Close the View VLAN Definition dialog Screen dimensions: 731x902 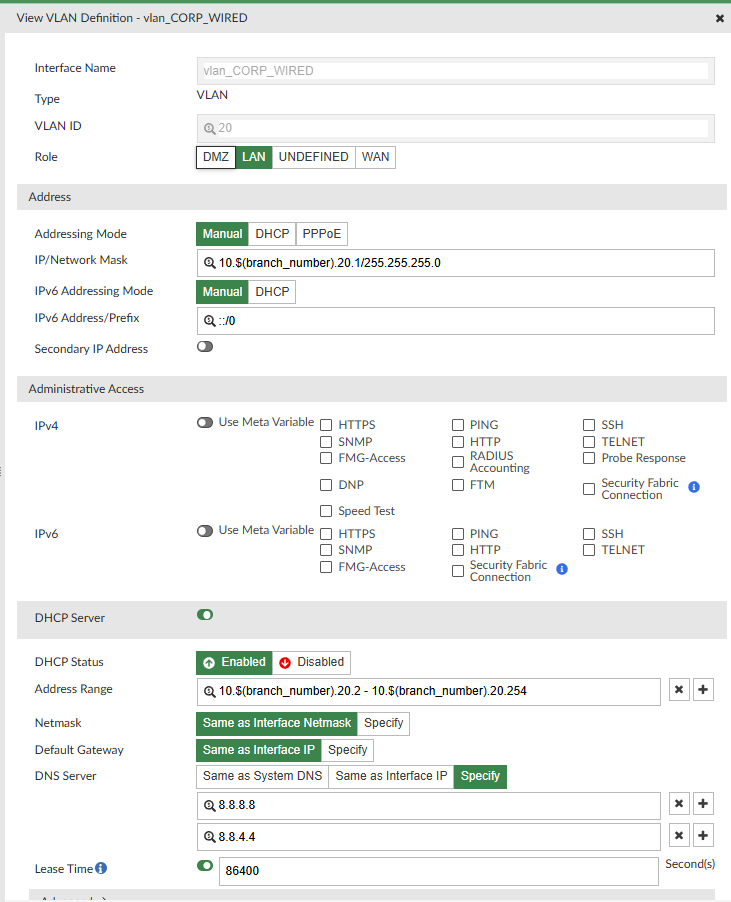[x=720, y=18]
